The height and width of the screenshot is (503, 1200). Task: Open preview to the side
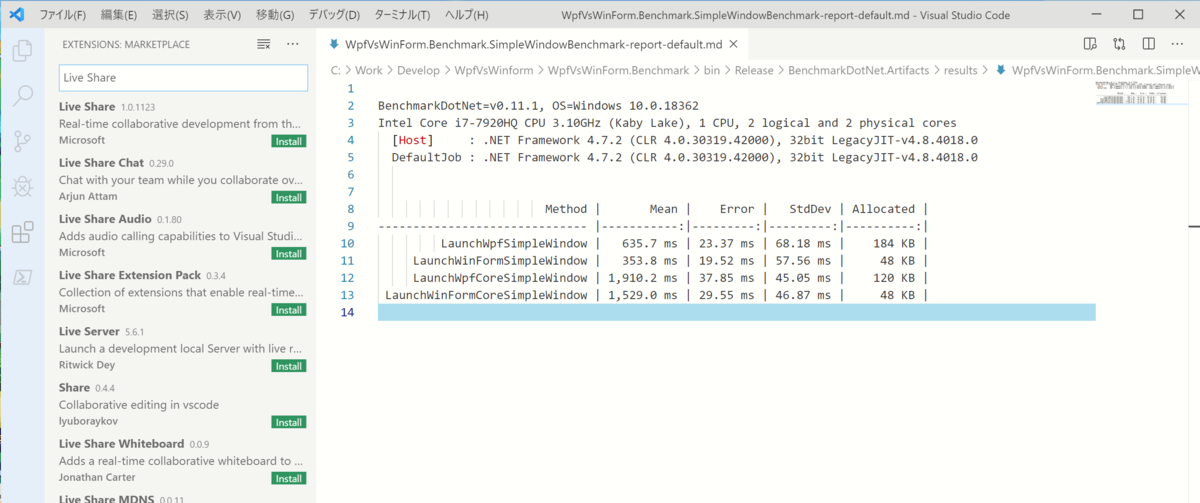click(x=1090, y=44)
